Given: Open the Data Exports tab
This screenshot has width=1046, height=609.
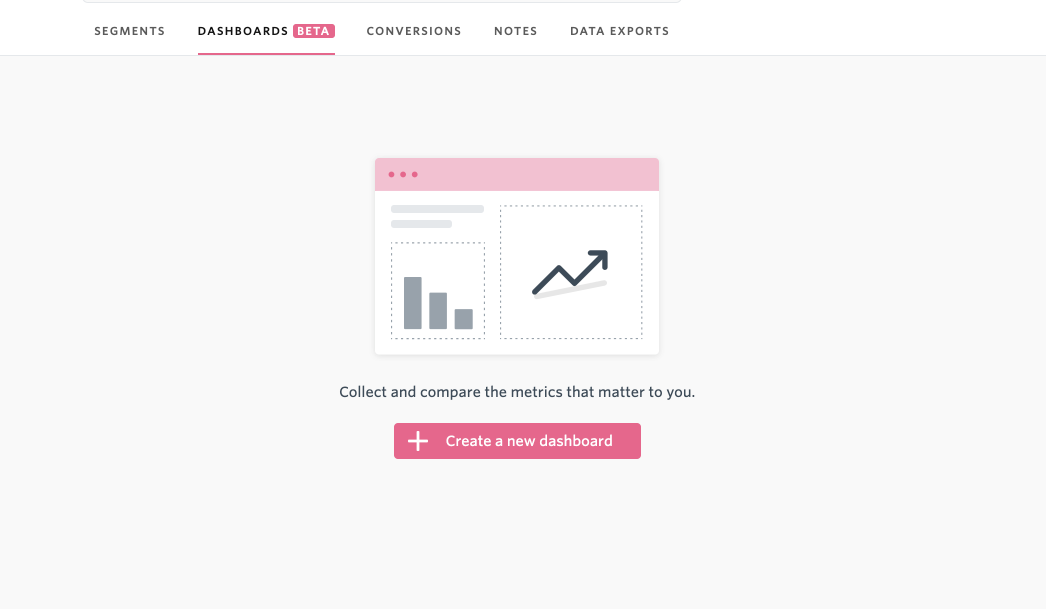Looking at the screenshot, I should [619, 31].
